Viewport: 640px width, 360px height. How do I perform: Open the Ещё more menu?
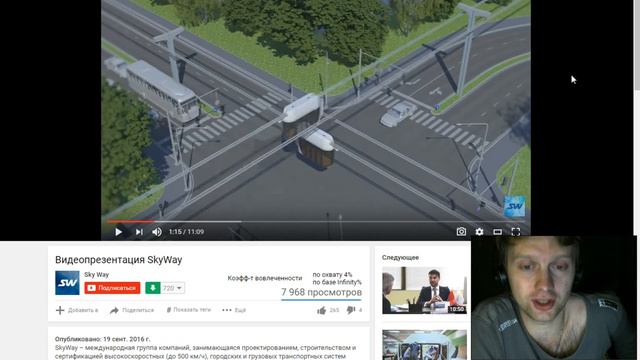pos(234,310)
